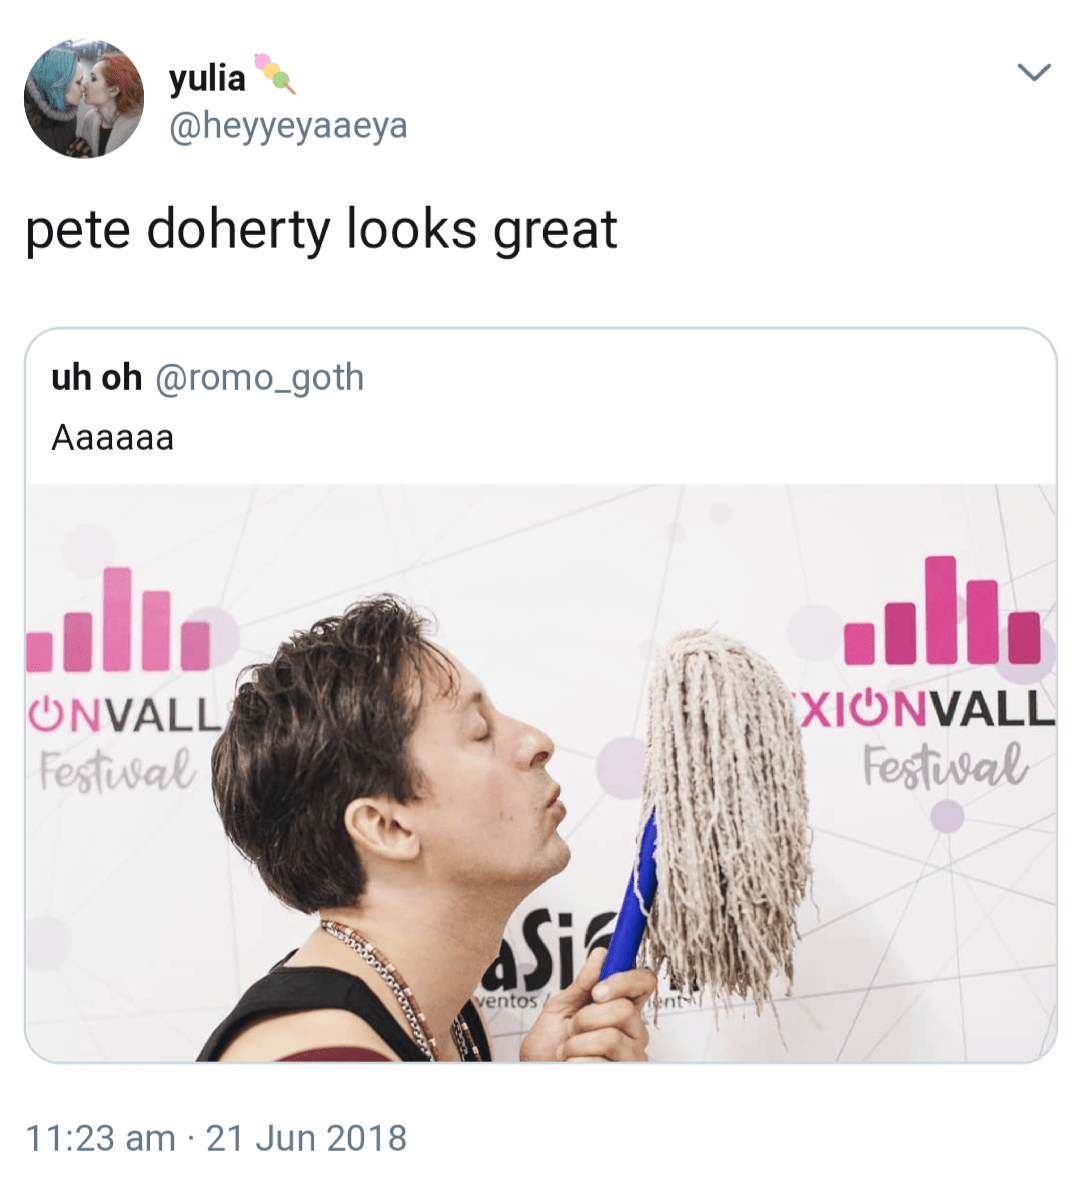Image resolution: width=1080 pixels, height=1195 pixels.
Task: Click the 21 Jun 2018 date
Action: click(x=306, y=1138)
